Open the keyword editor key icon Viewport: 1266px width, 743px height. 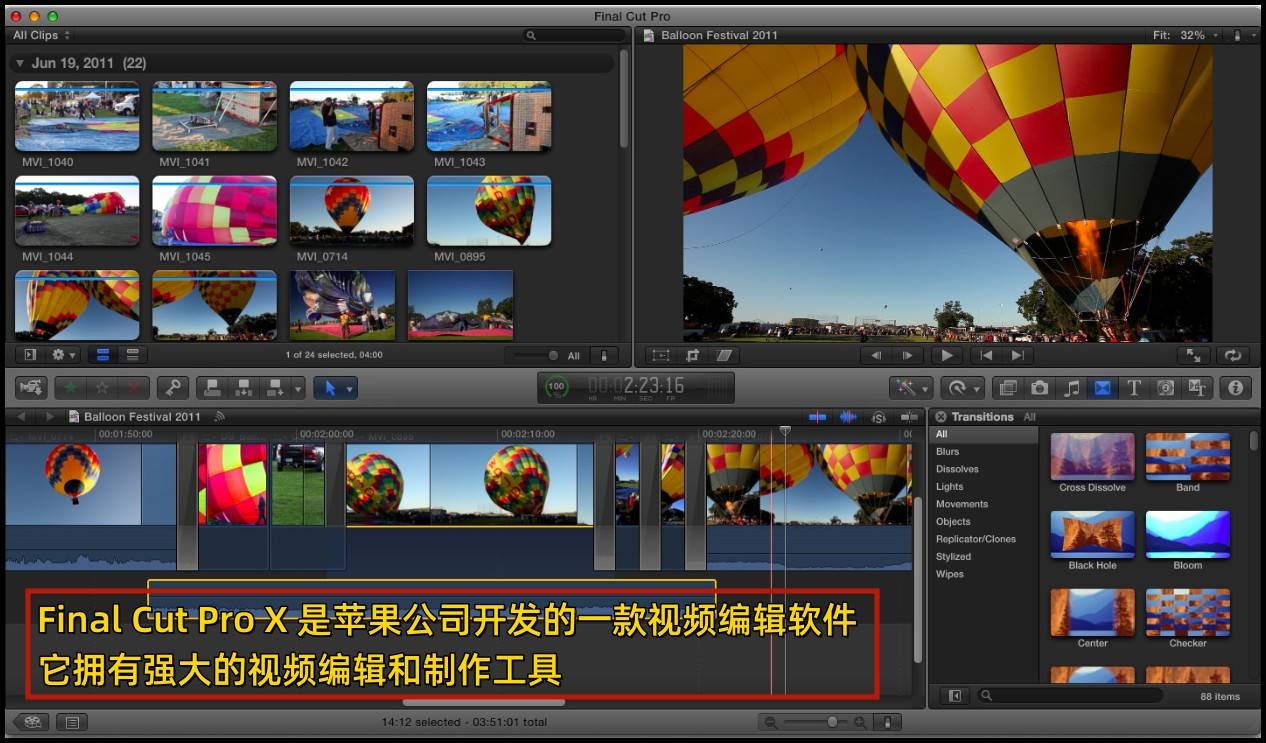(x=173, y=387)
